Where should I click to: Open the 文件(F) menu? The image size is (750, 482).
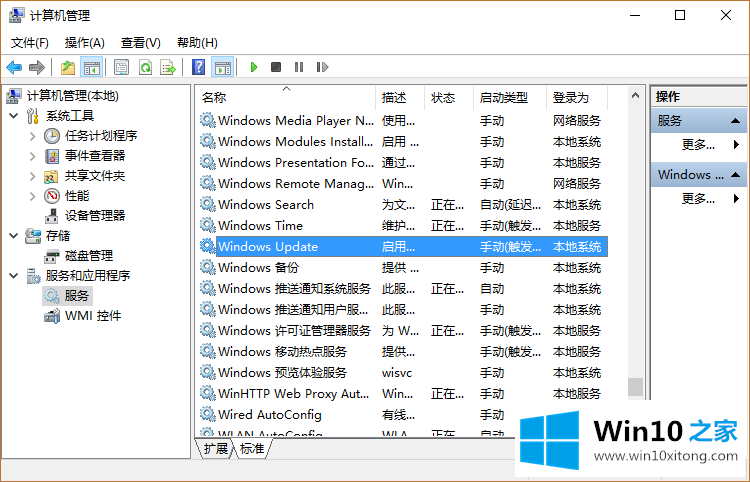[x=30, y=43]
